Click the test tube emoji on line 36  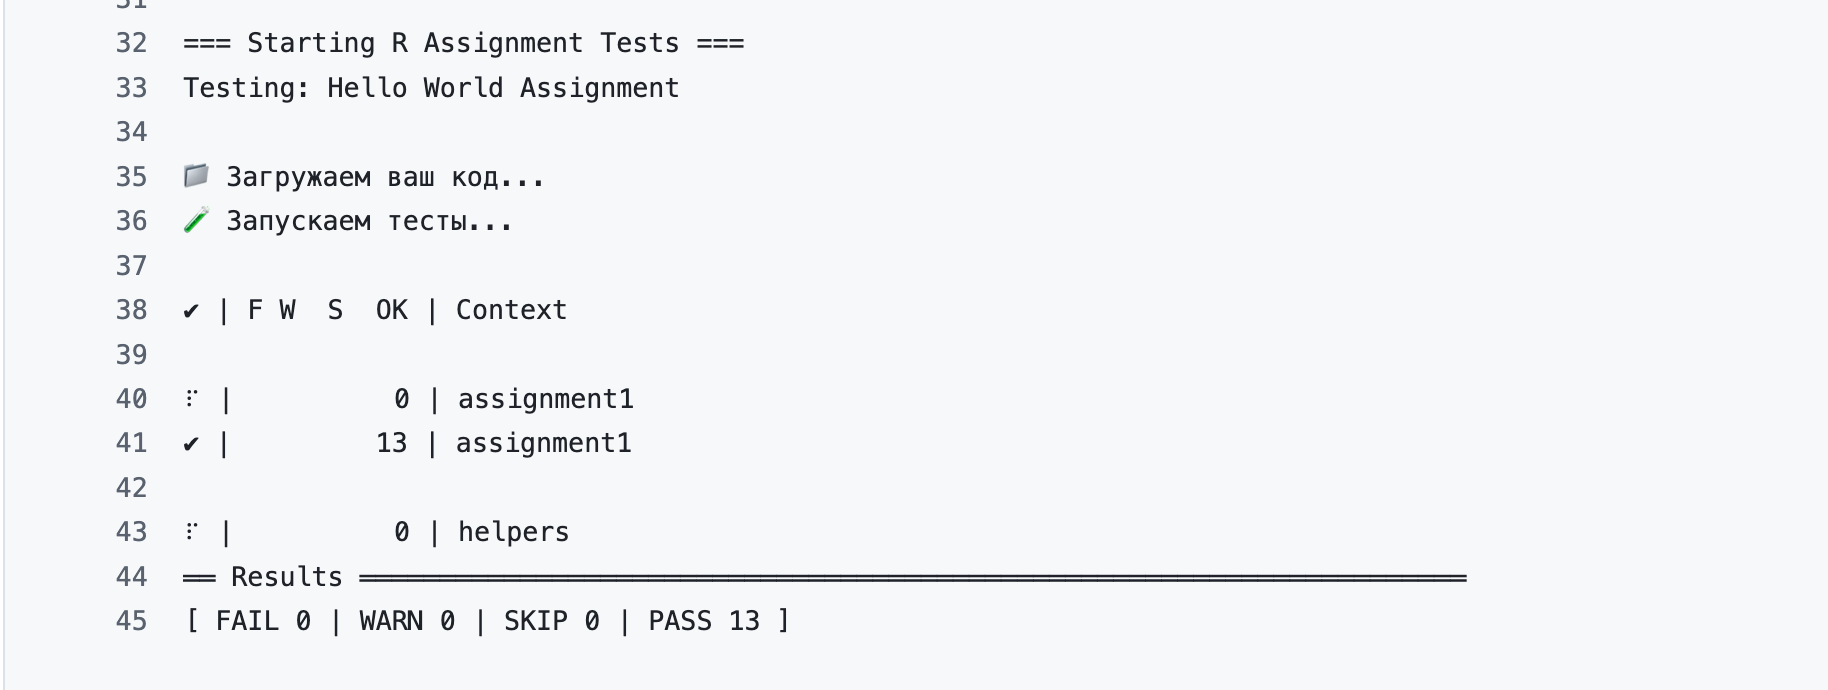196,221
